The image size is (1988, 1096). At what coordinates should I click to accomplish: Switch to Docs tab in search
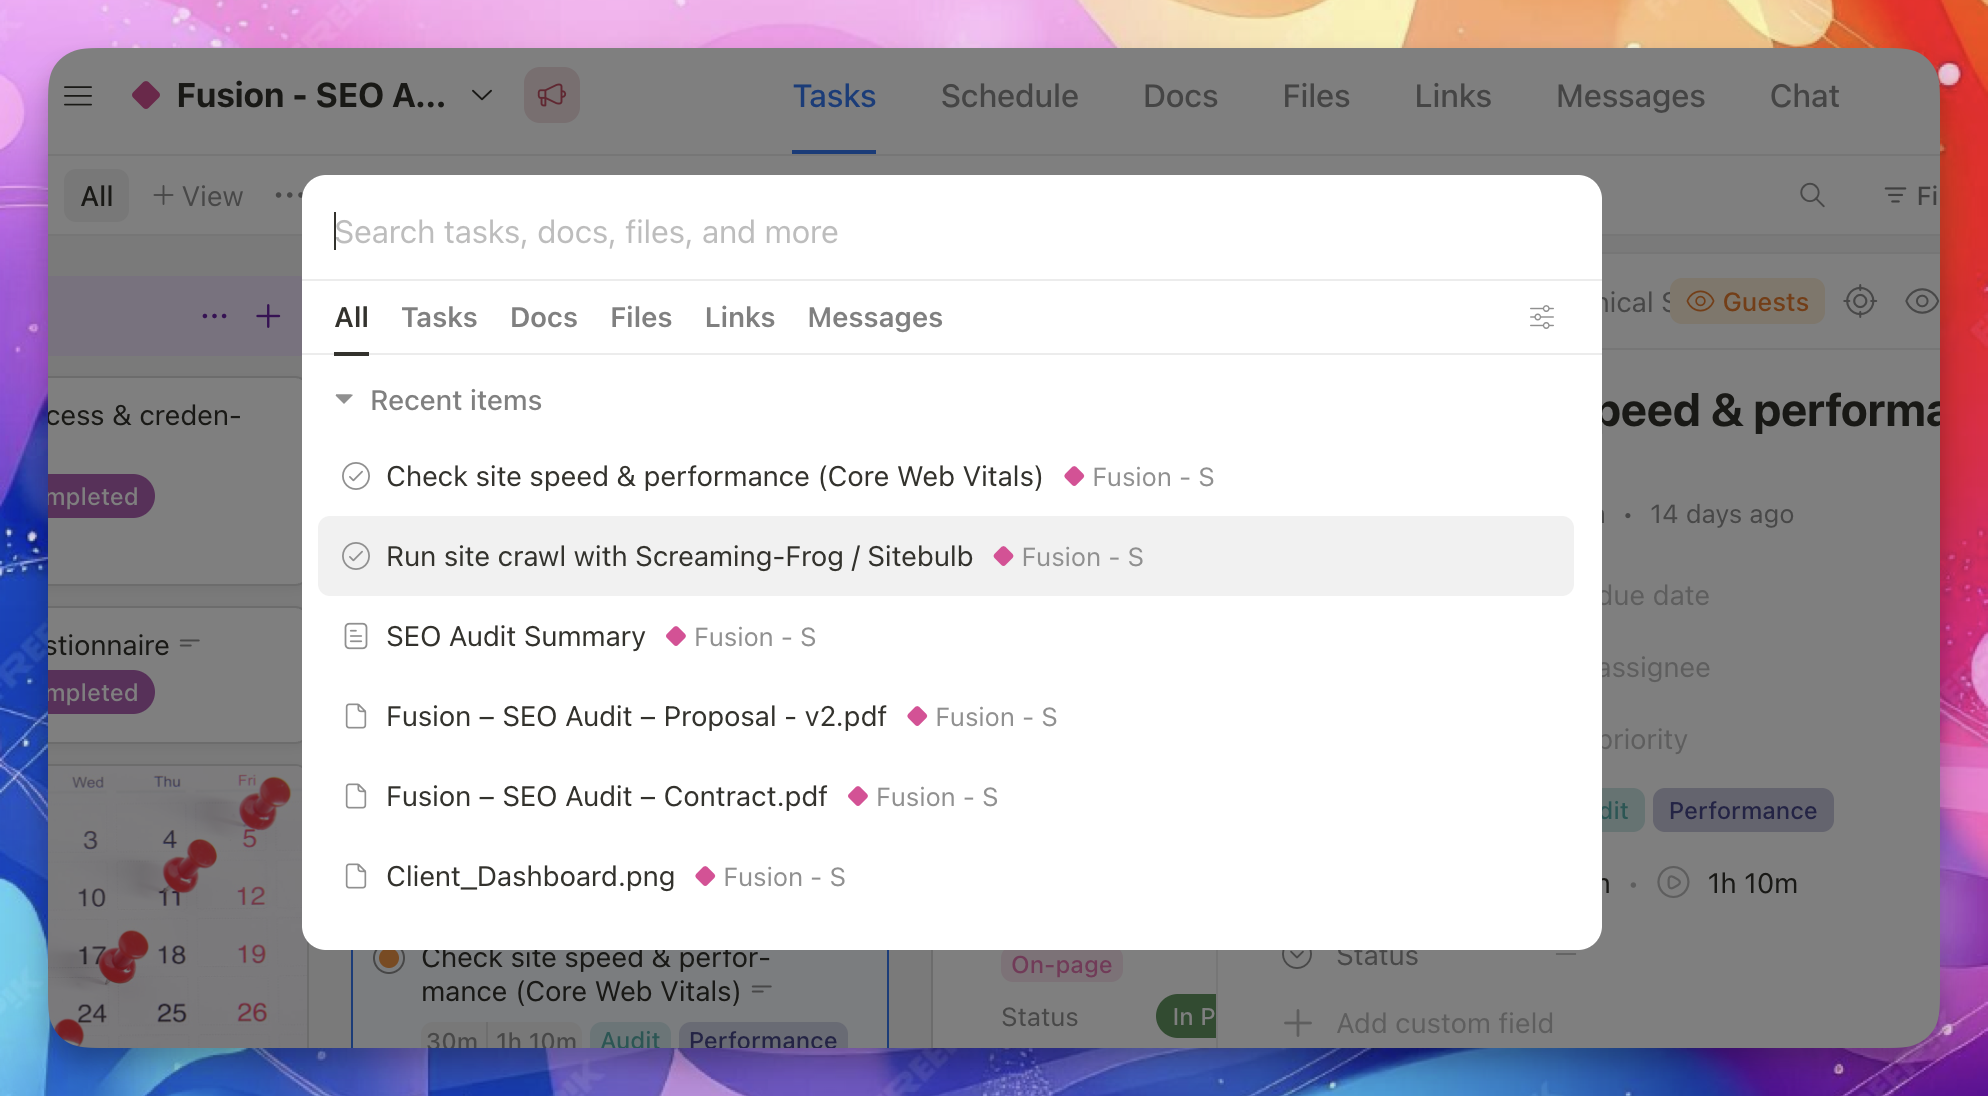(x=543, y=317)
